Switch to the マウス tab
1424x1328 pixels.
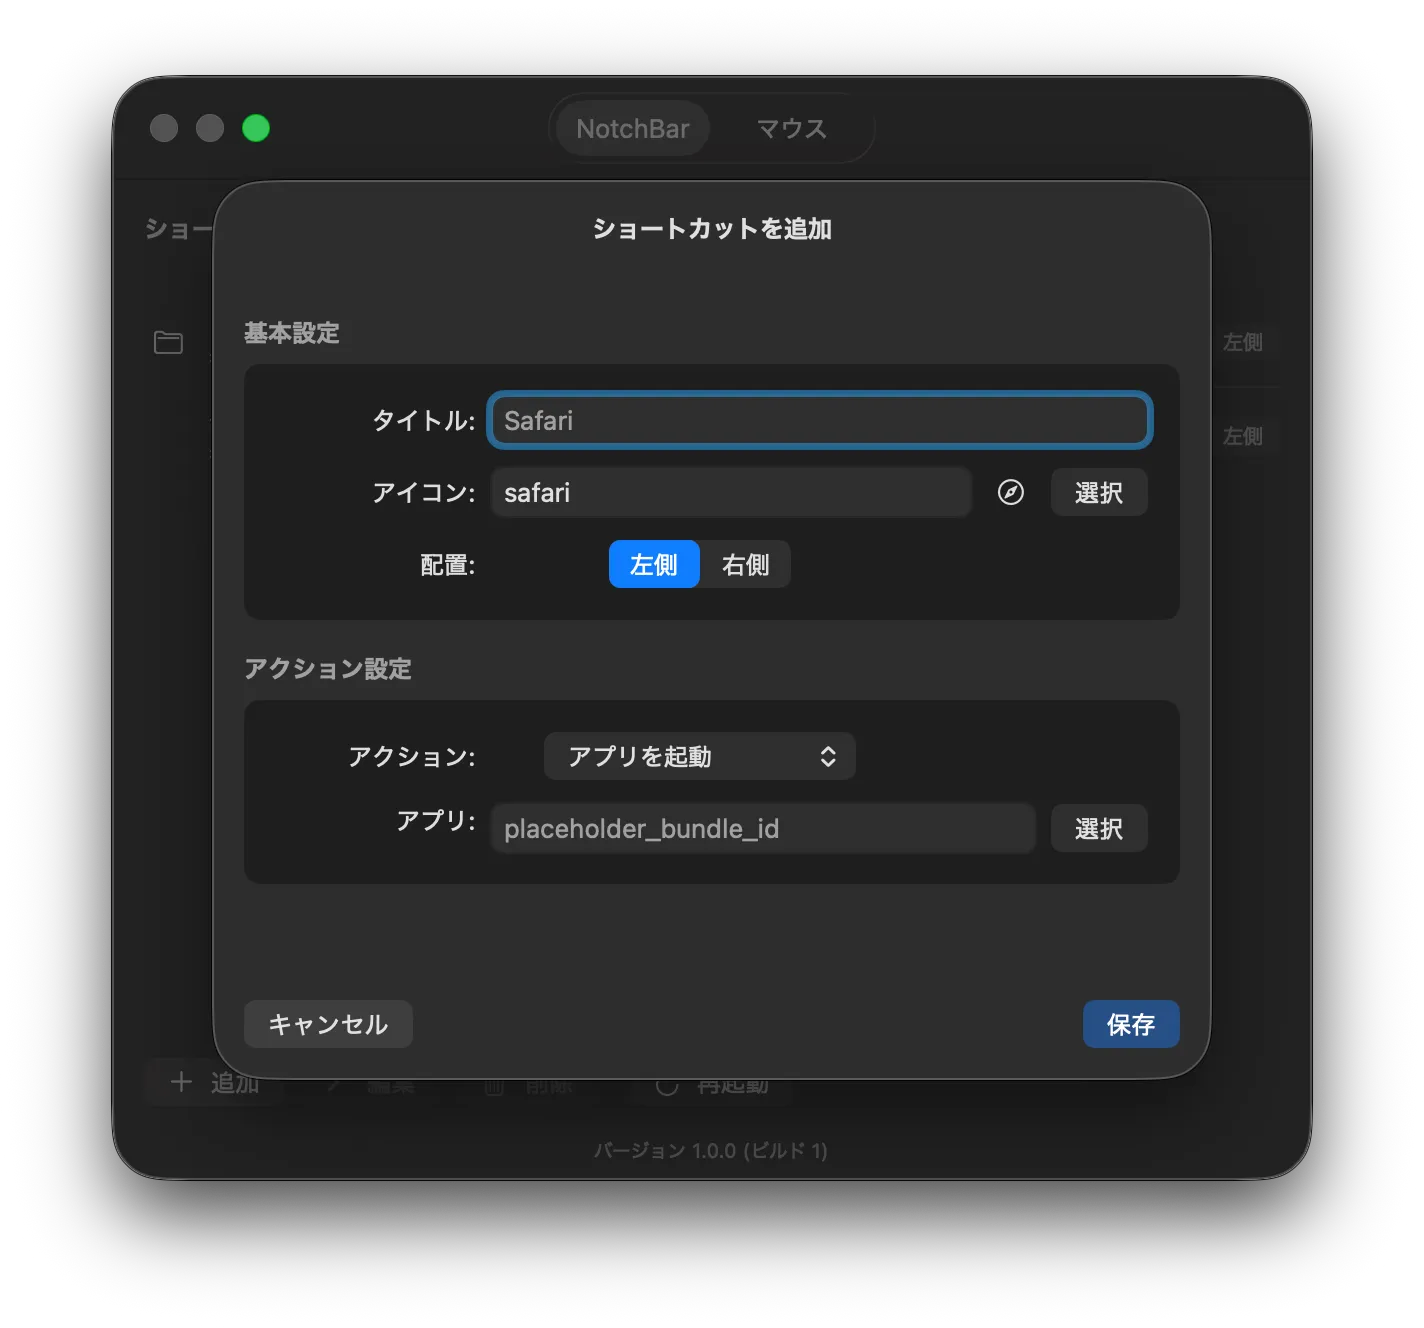[x=791, y=129]
